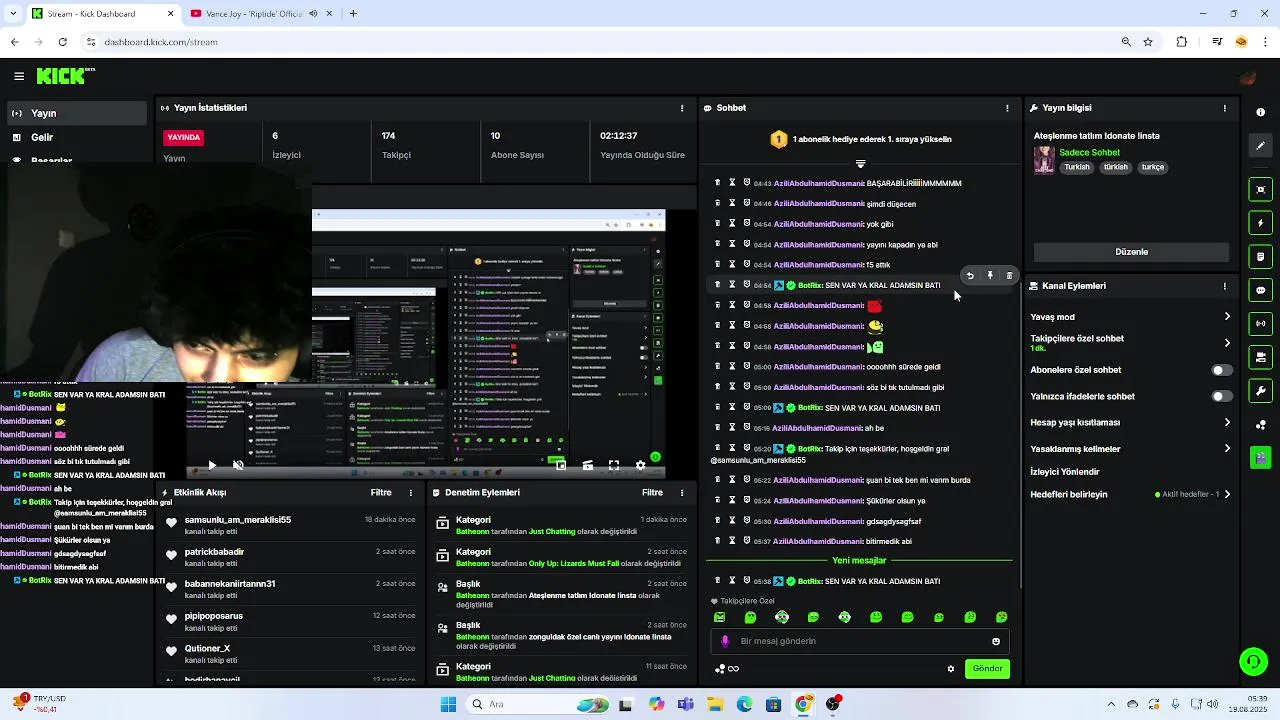Send message with Gönder button
Screen dimensions: 1280x720
(x=987, y=669)
